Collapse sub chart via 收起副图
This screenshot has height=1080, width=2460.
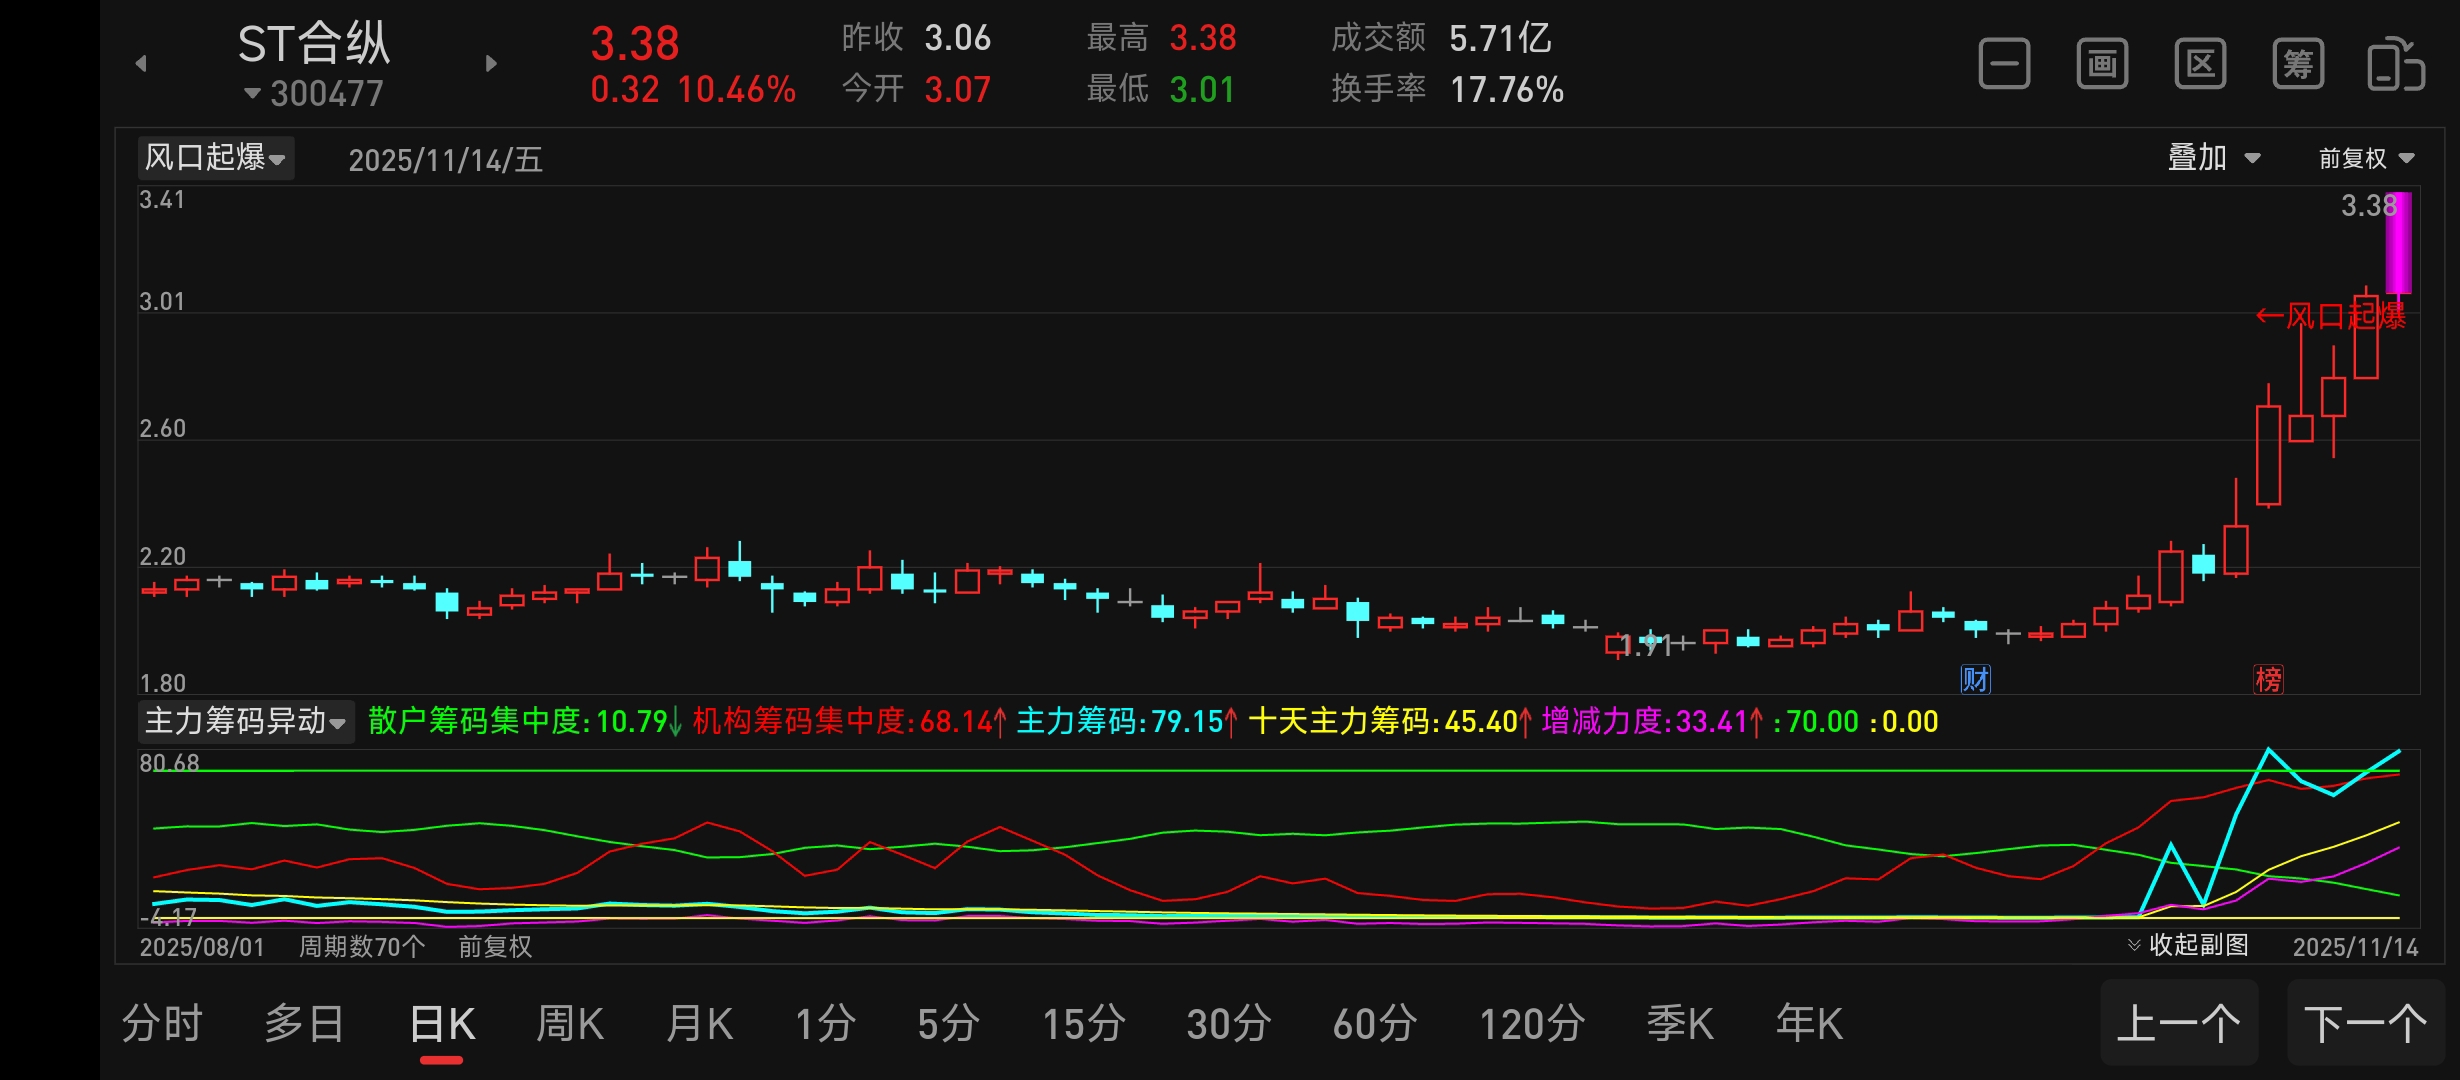click(x=2188, y=945)
